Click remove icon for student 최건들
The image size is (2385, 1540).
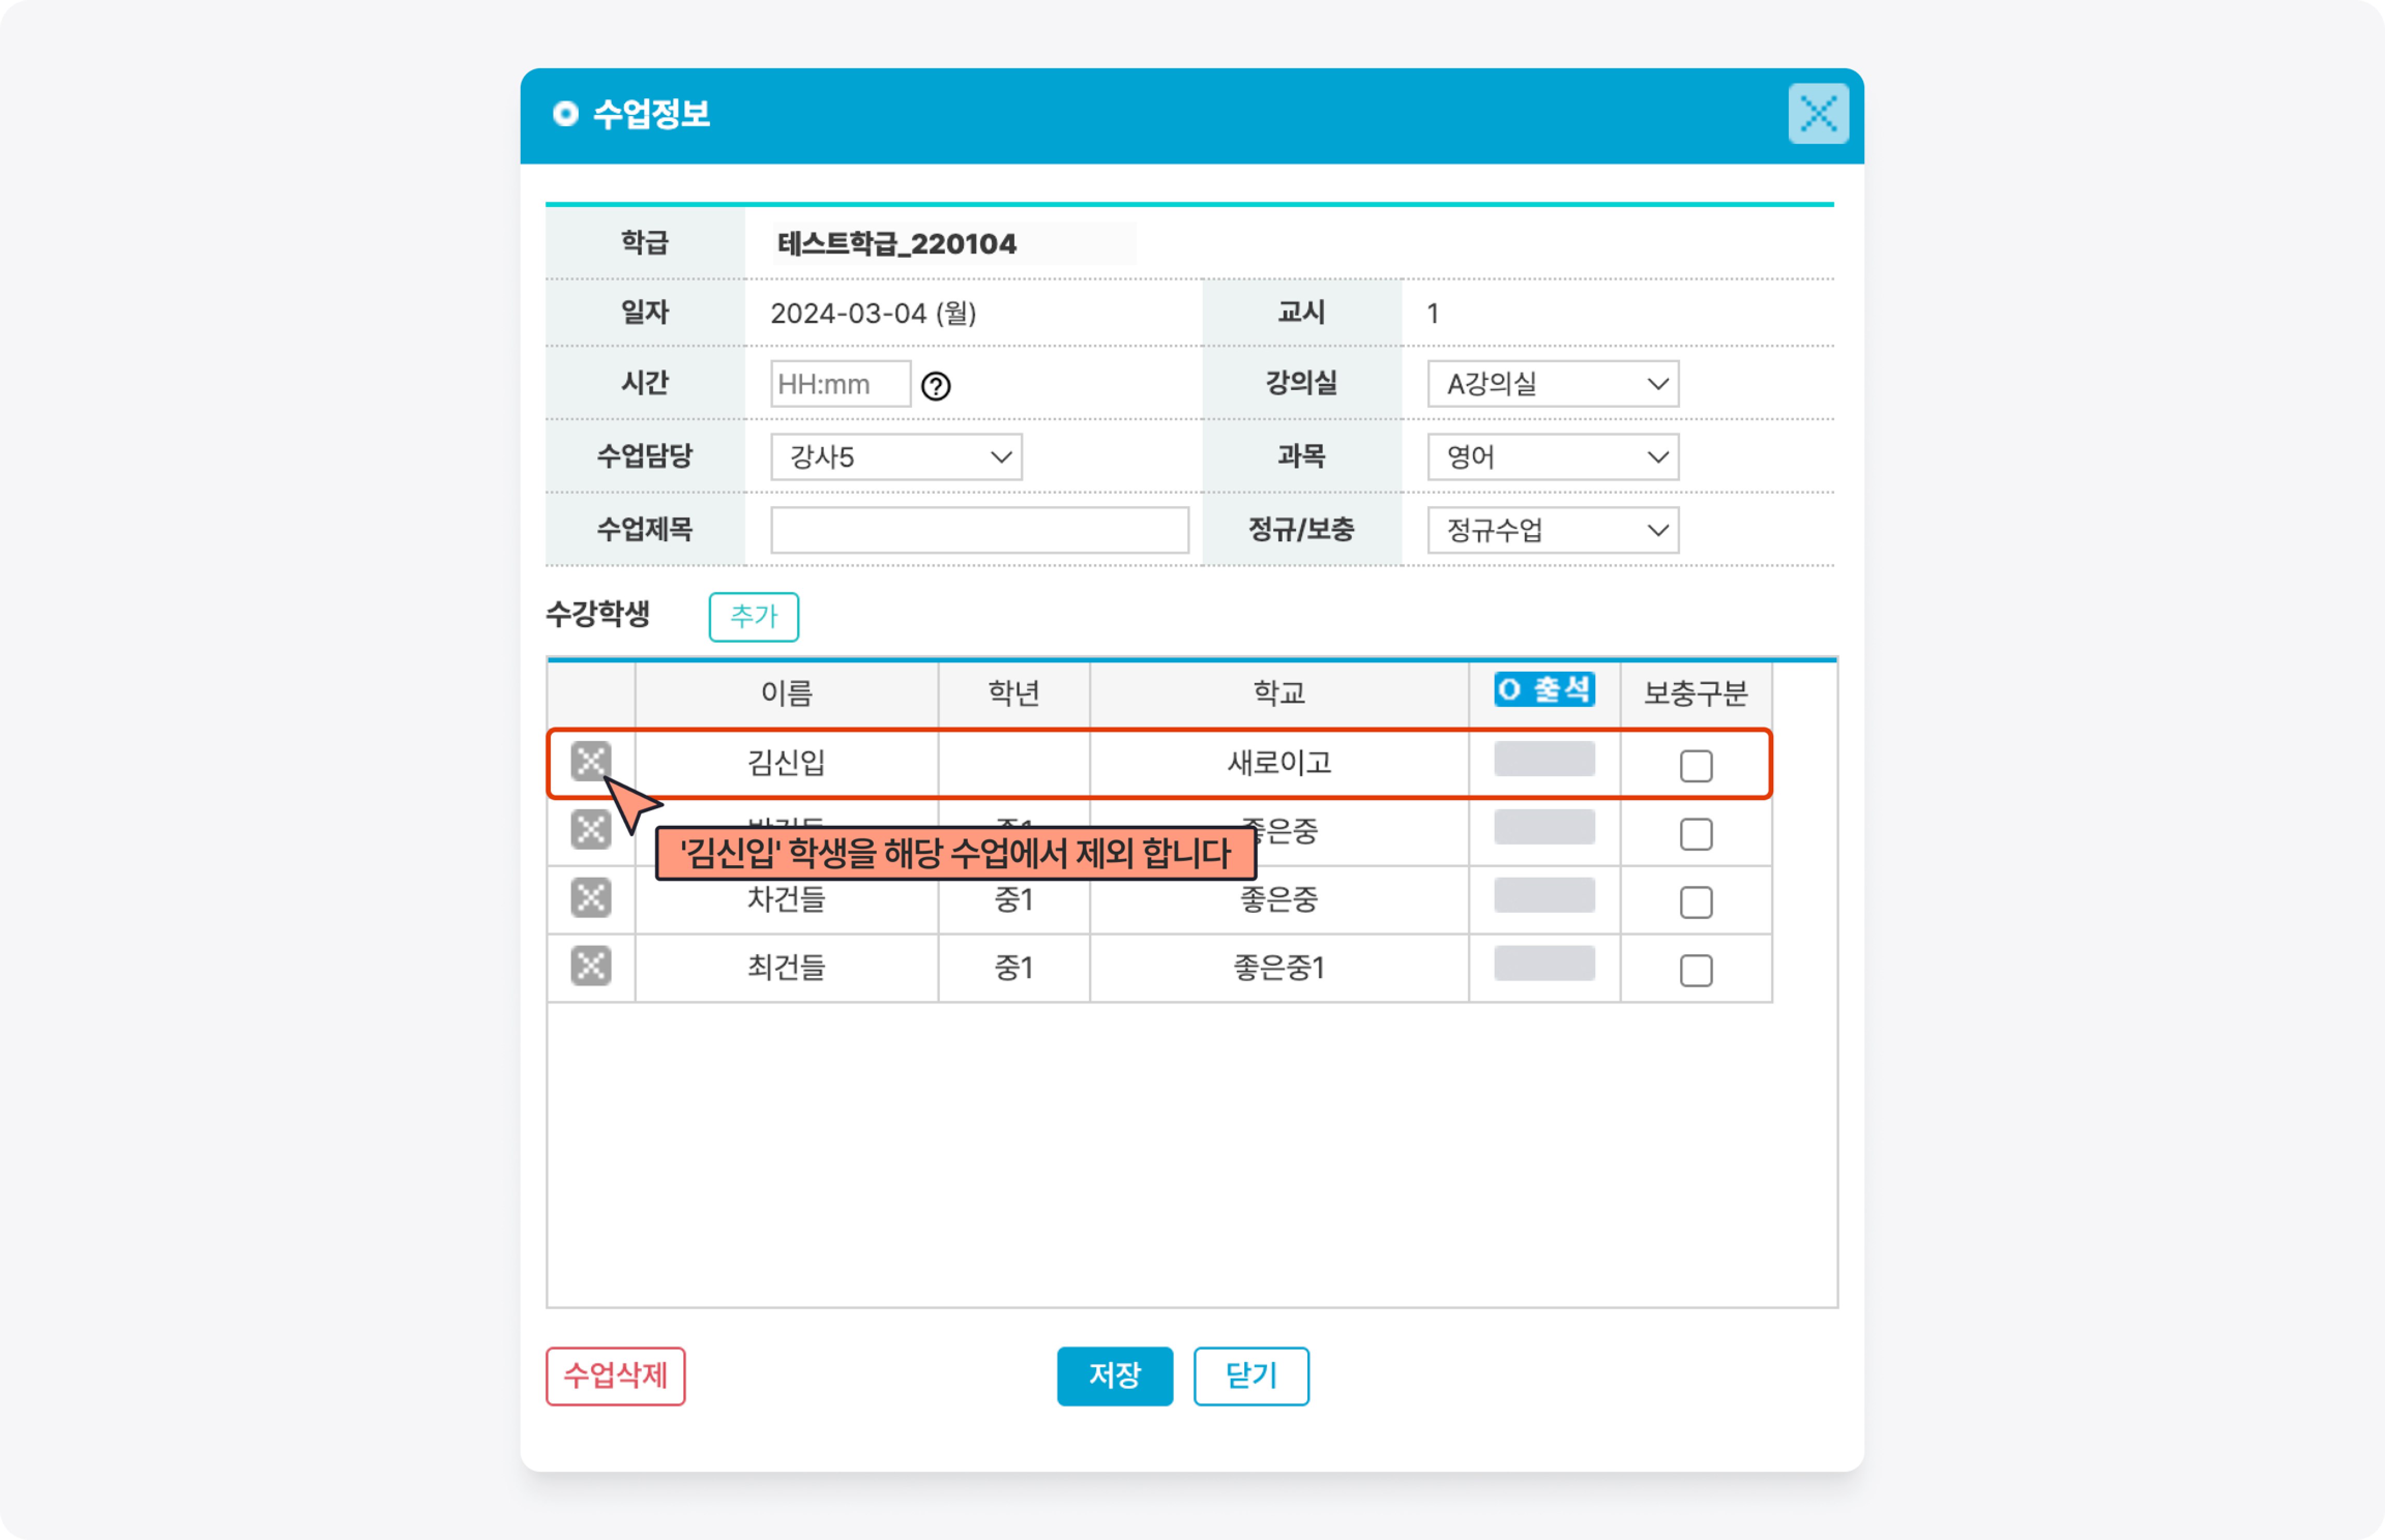pyautogui.click(x=590, y=966)
